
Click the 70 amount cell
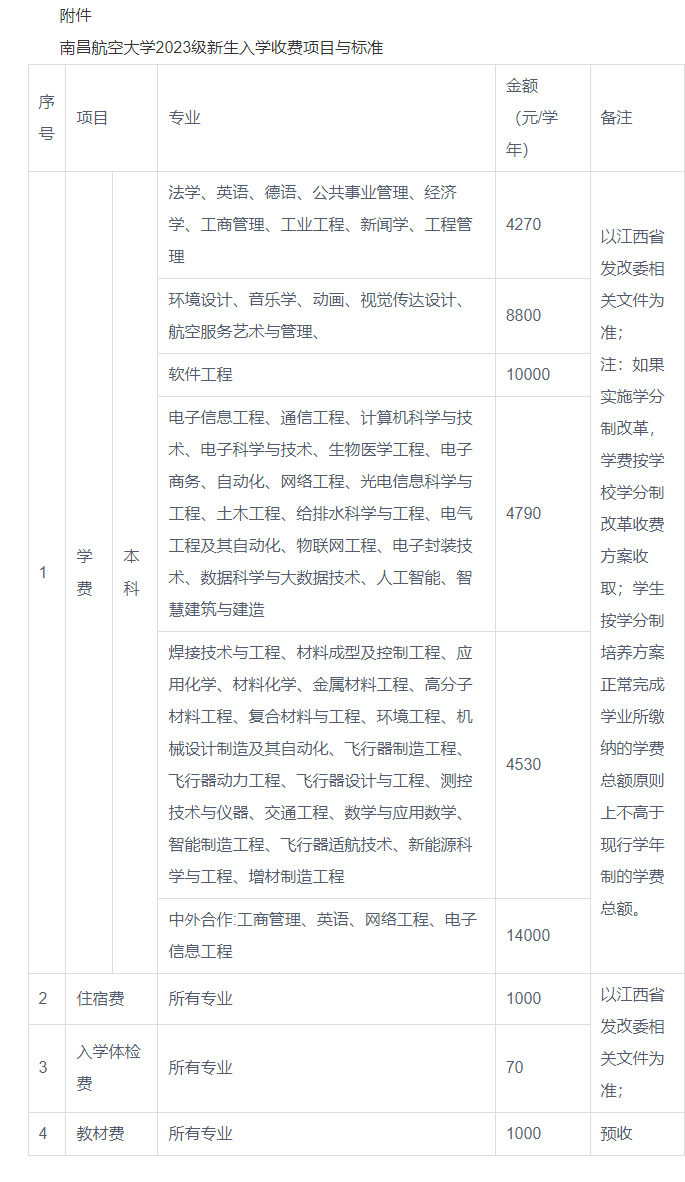pos(543,1068)
